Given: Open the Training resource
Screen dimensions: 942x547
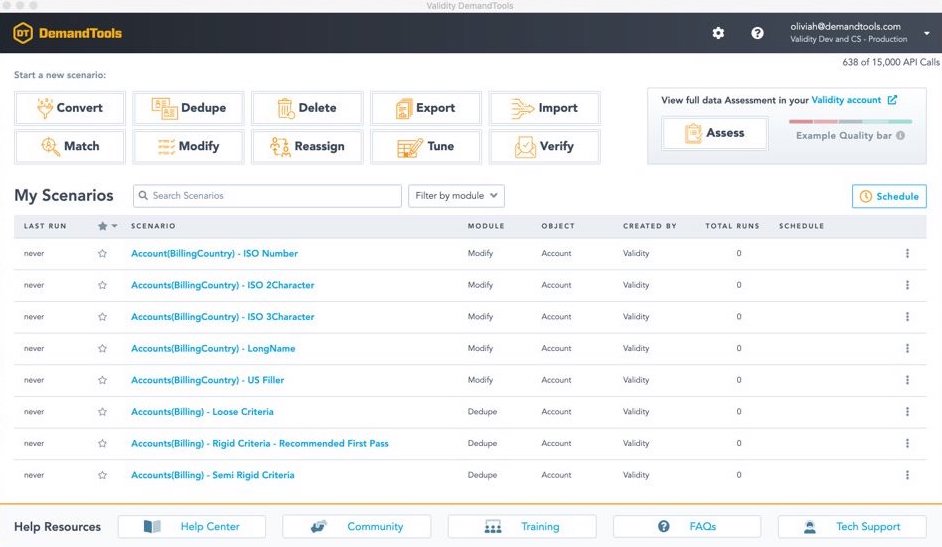Looking at the screenshot, I should click(x=522, y=527).
